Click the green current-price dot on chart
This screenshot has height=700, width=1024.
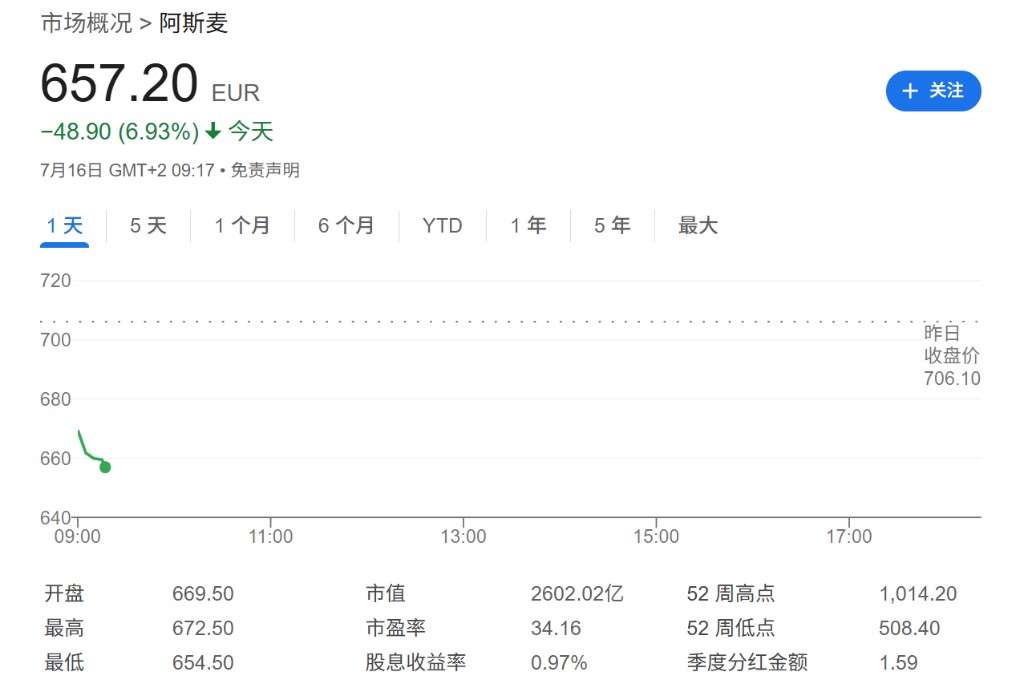105,467
